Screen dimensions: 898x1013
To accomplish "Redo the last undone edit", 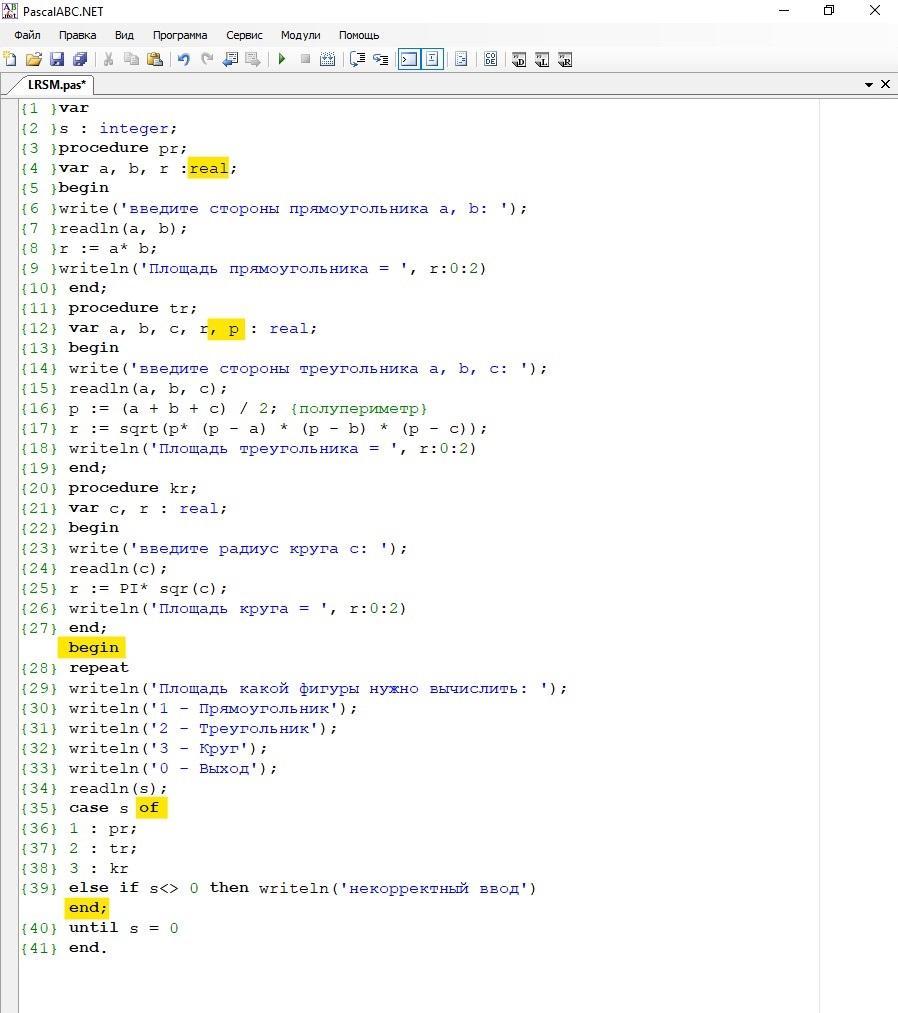I will pyautogui.click(x=207, y=59).
